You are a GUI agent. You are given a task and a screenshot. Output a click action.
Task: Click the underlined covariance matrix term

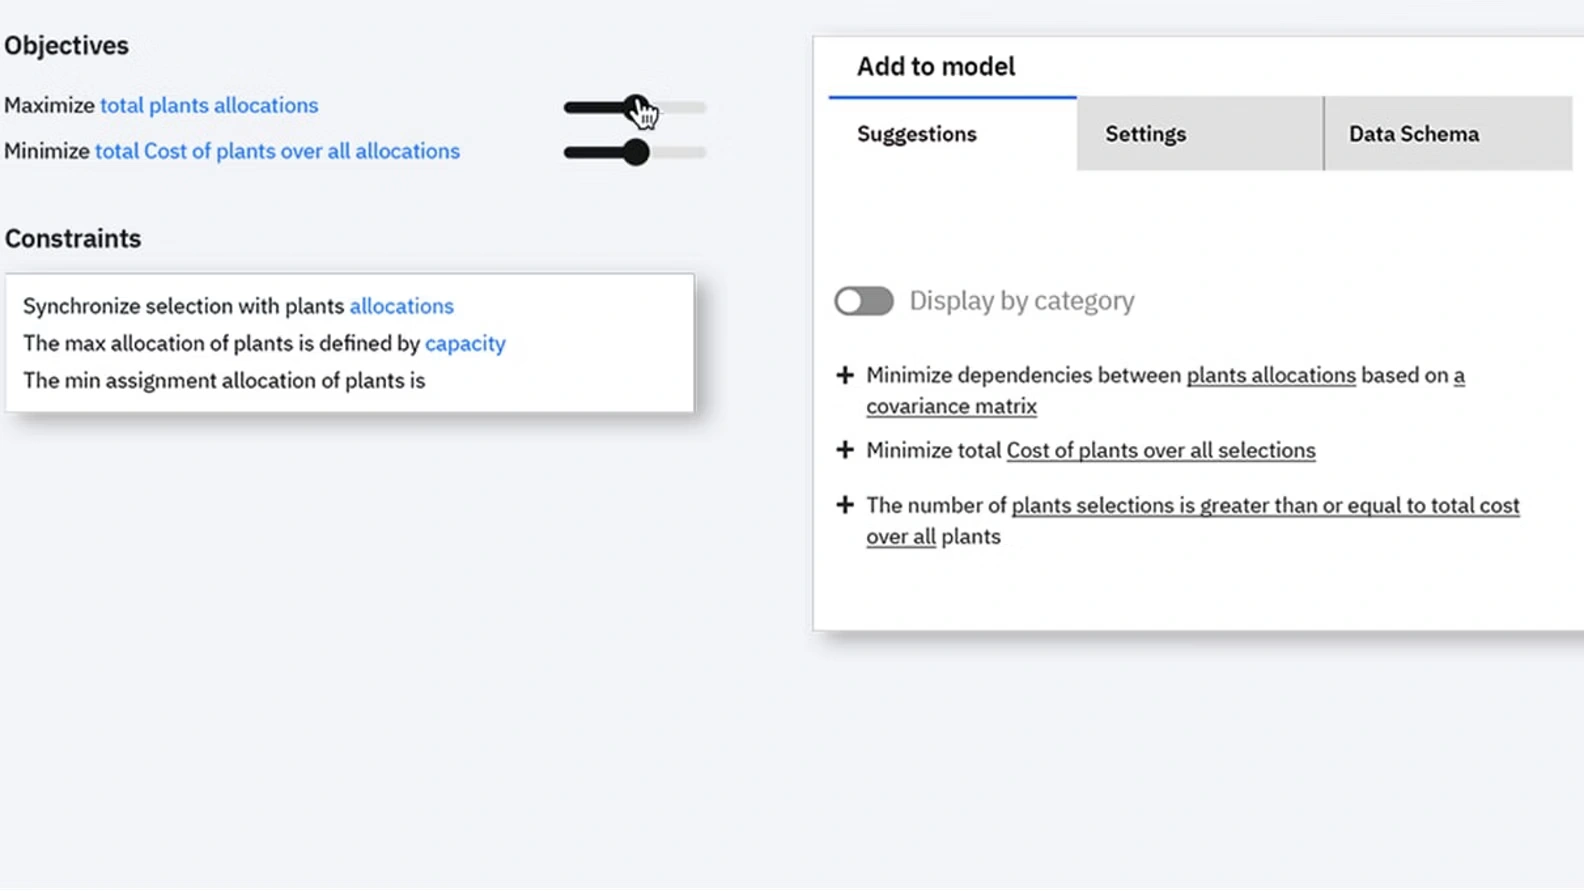(x=951, y=406)
